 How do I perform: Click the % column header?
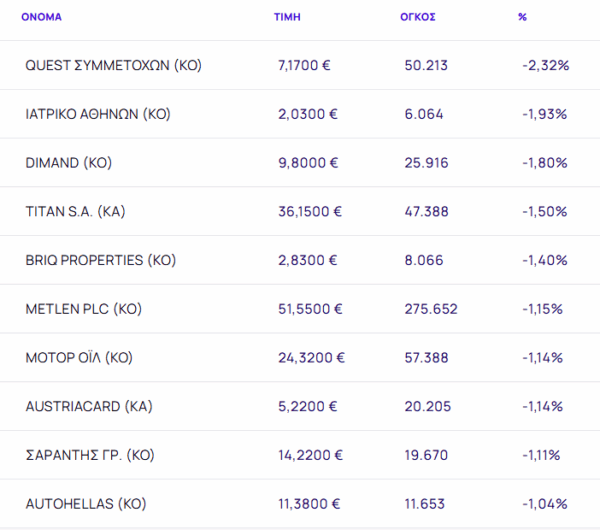[522, 17]
